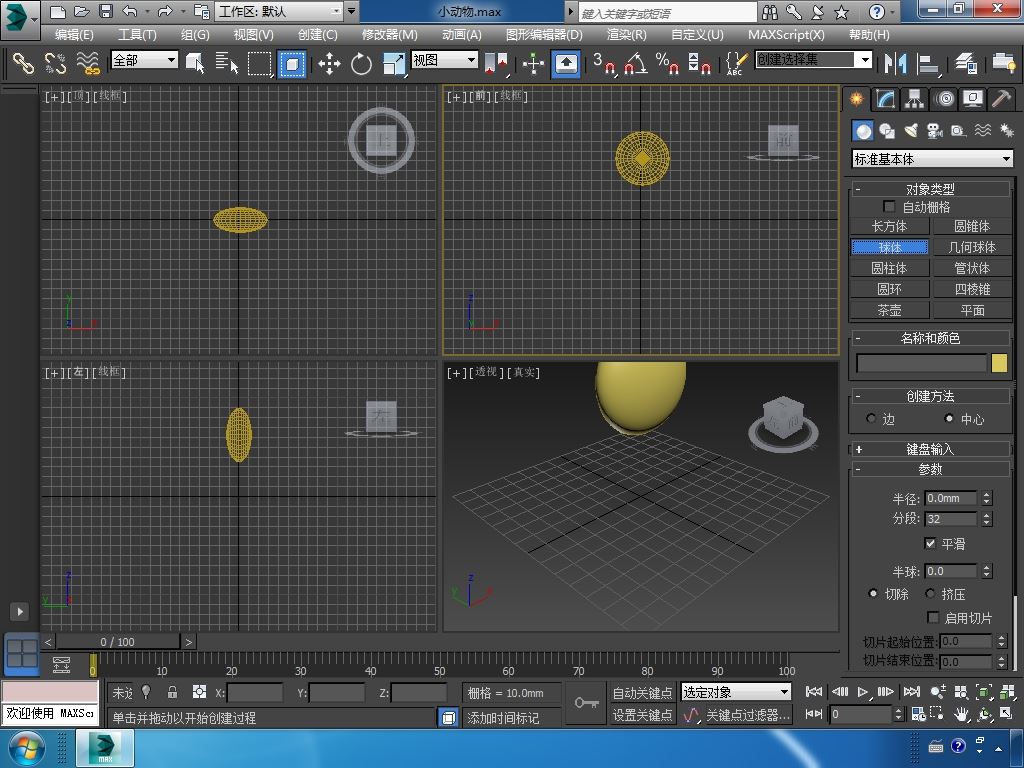Select the Lights category icon
The image size is (1024, 768).
click(x=911, y=131)
